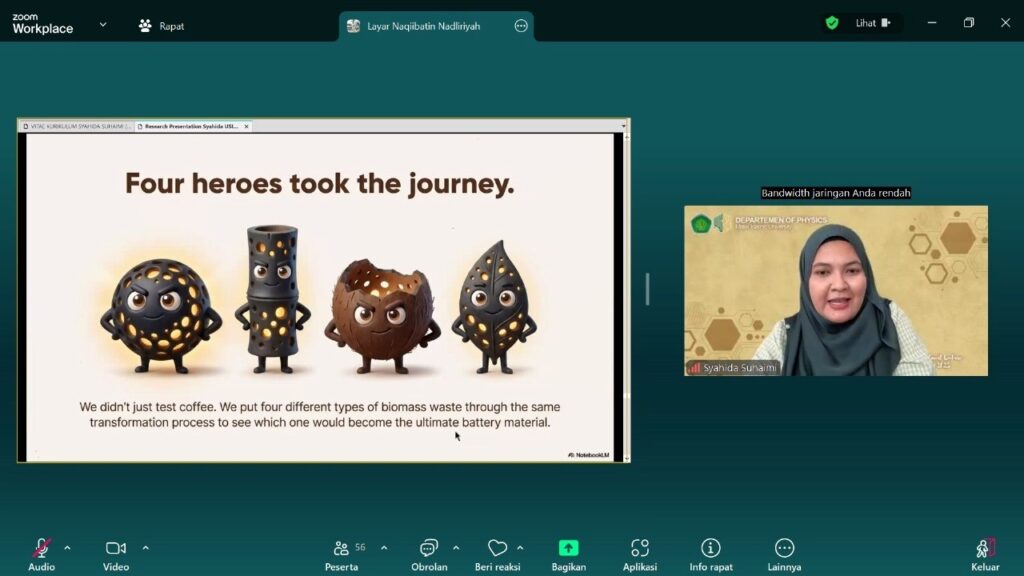1024x576 pixels.
Task: Expand the Audio options chevron
Action: click(67, 548)
